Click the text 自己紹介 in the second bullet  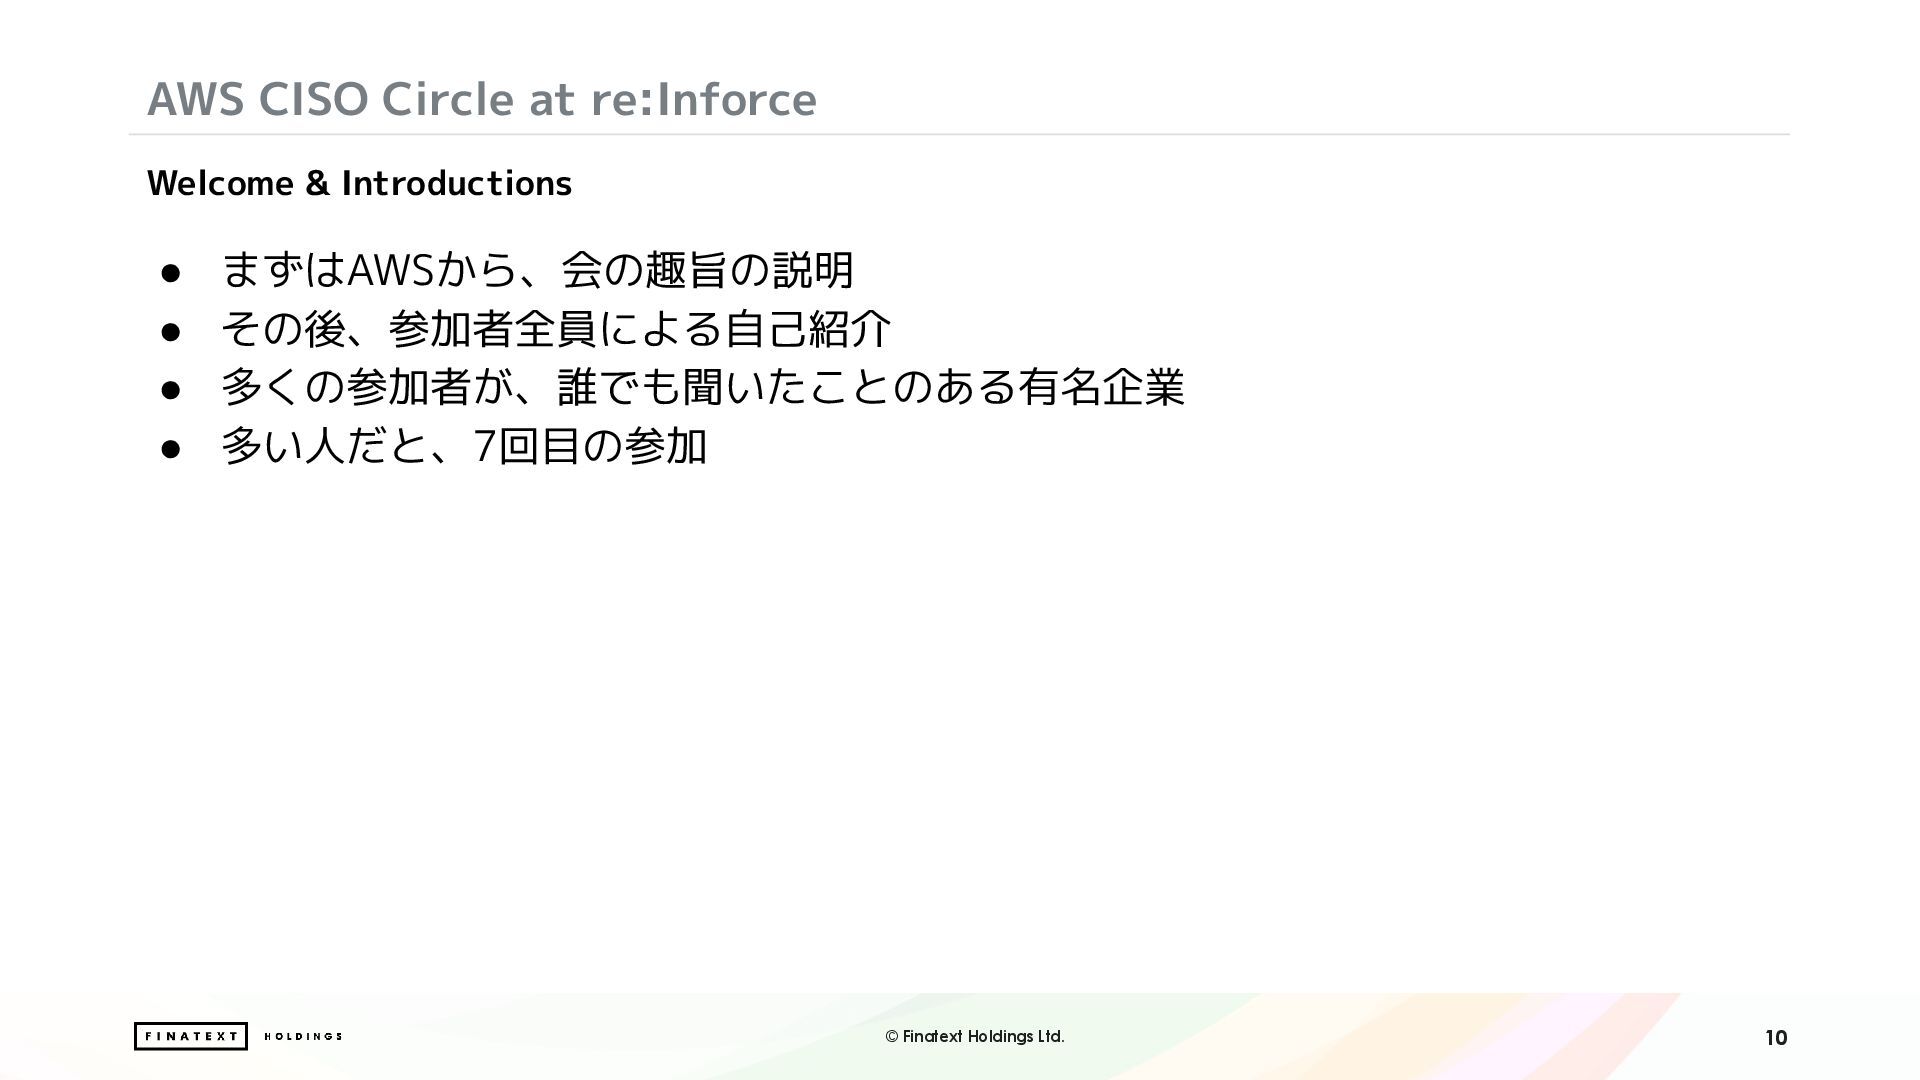coord(807,329)
